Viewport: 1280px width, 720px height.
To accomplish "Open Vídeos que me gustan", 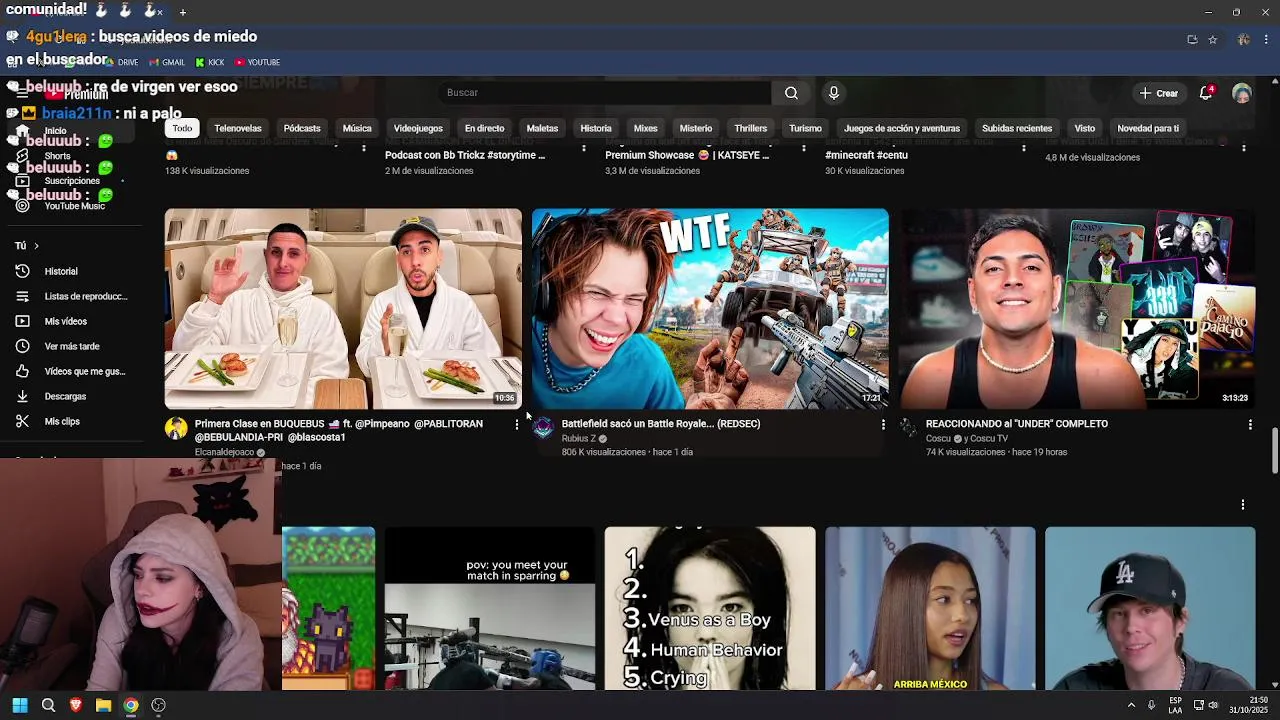I will coord(72,371).
